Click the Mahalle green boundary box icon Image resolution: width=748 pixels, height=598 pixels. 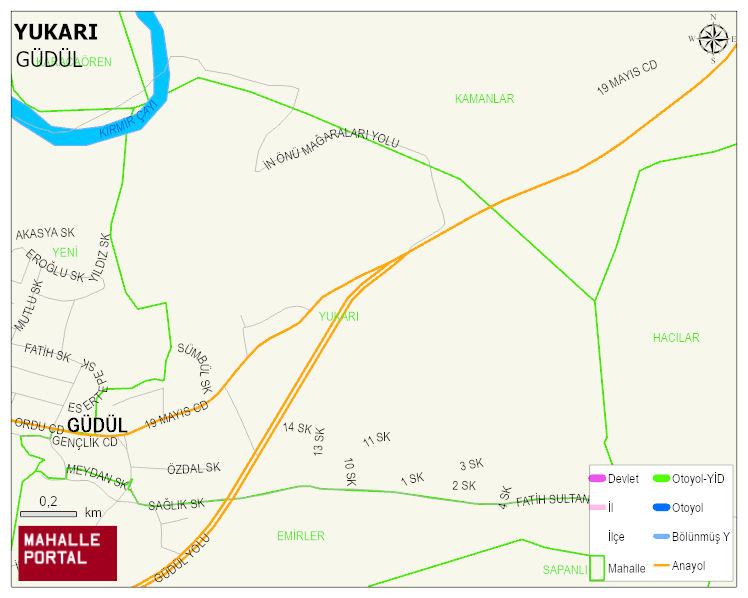[x=597, y=568]
